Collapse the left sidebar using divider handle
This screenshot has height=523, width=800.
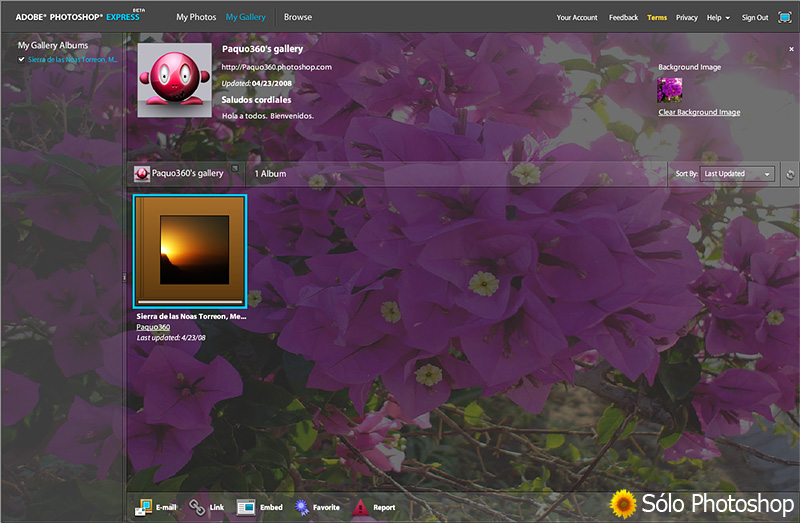tap(124, 277)
